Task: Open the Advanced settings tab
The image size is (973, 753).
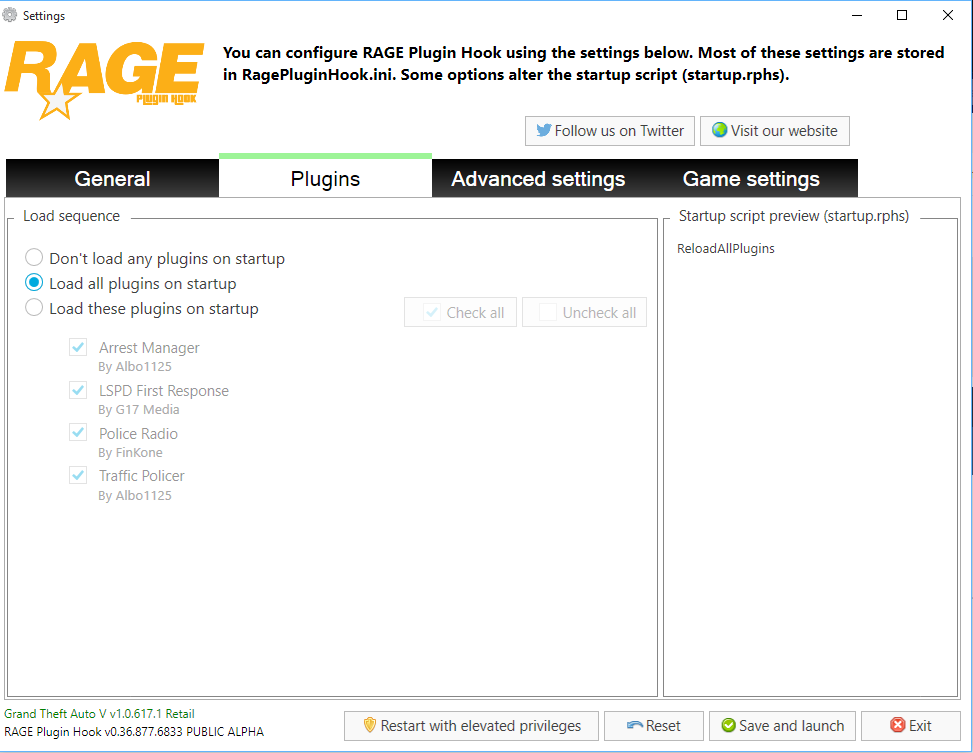Action: (x=538, y=179)
